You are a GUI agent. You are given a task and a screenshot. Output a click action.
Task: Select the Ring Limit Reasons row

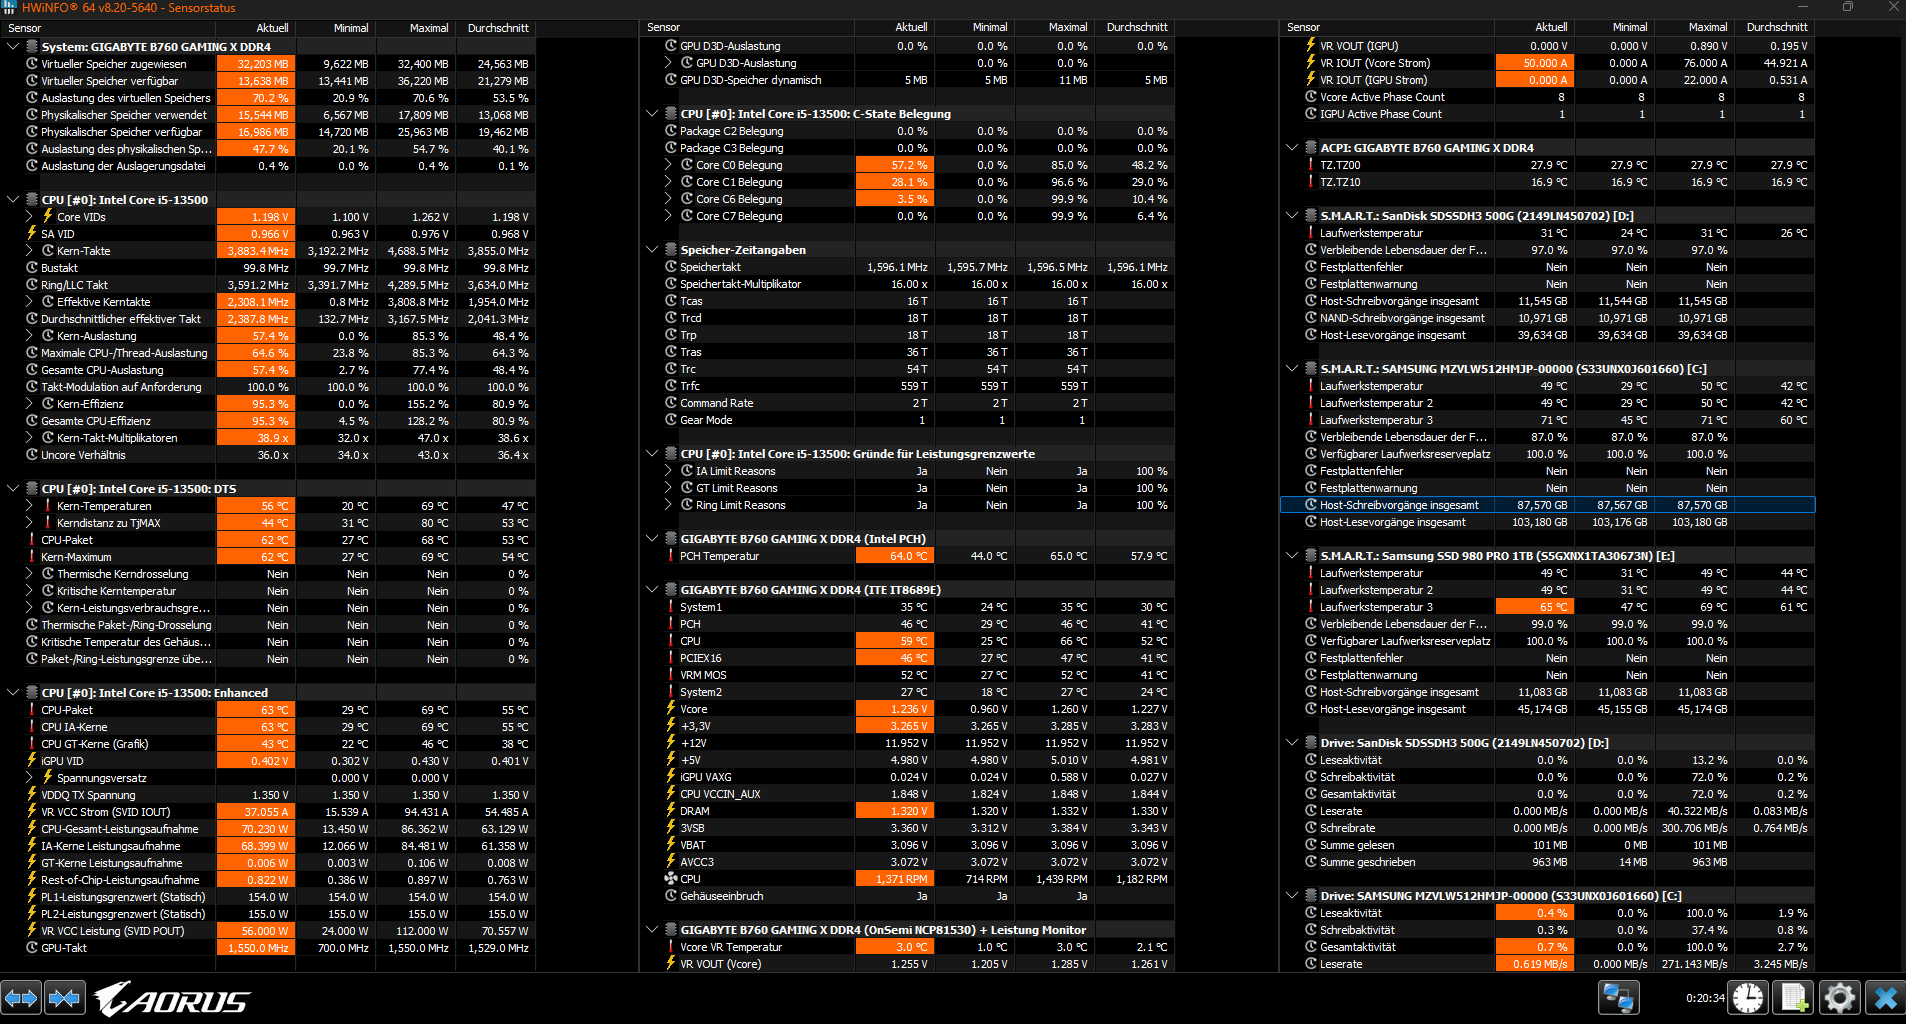[907, 505]
